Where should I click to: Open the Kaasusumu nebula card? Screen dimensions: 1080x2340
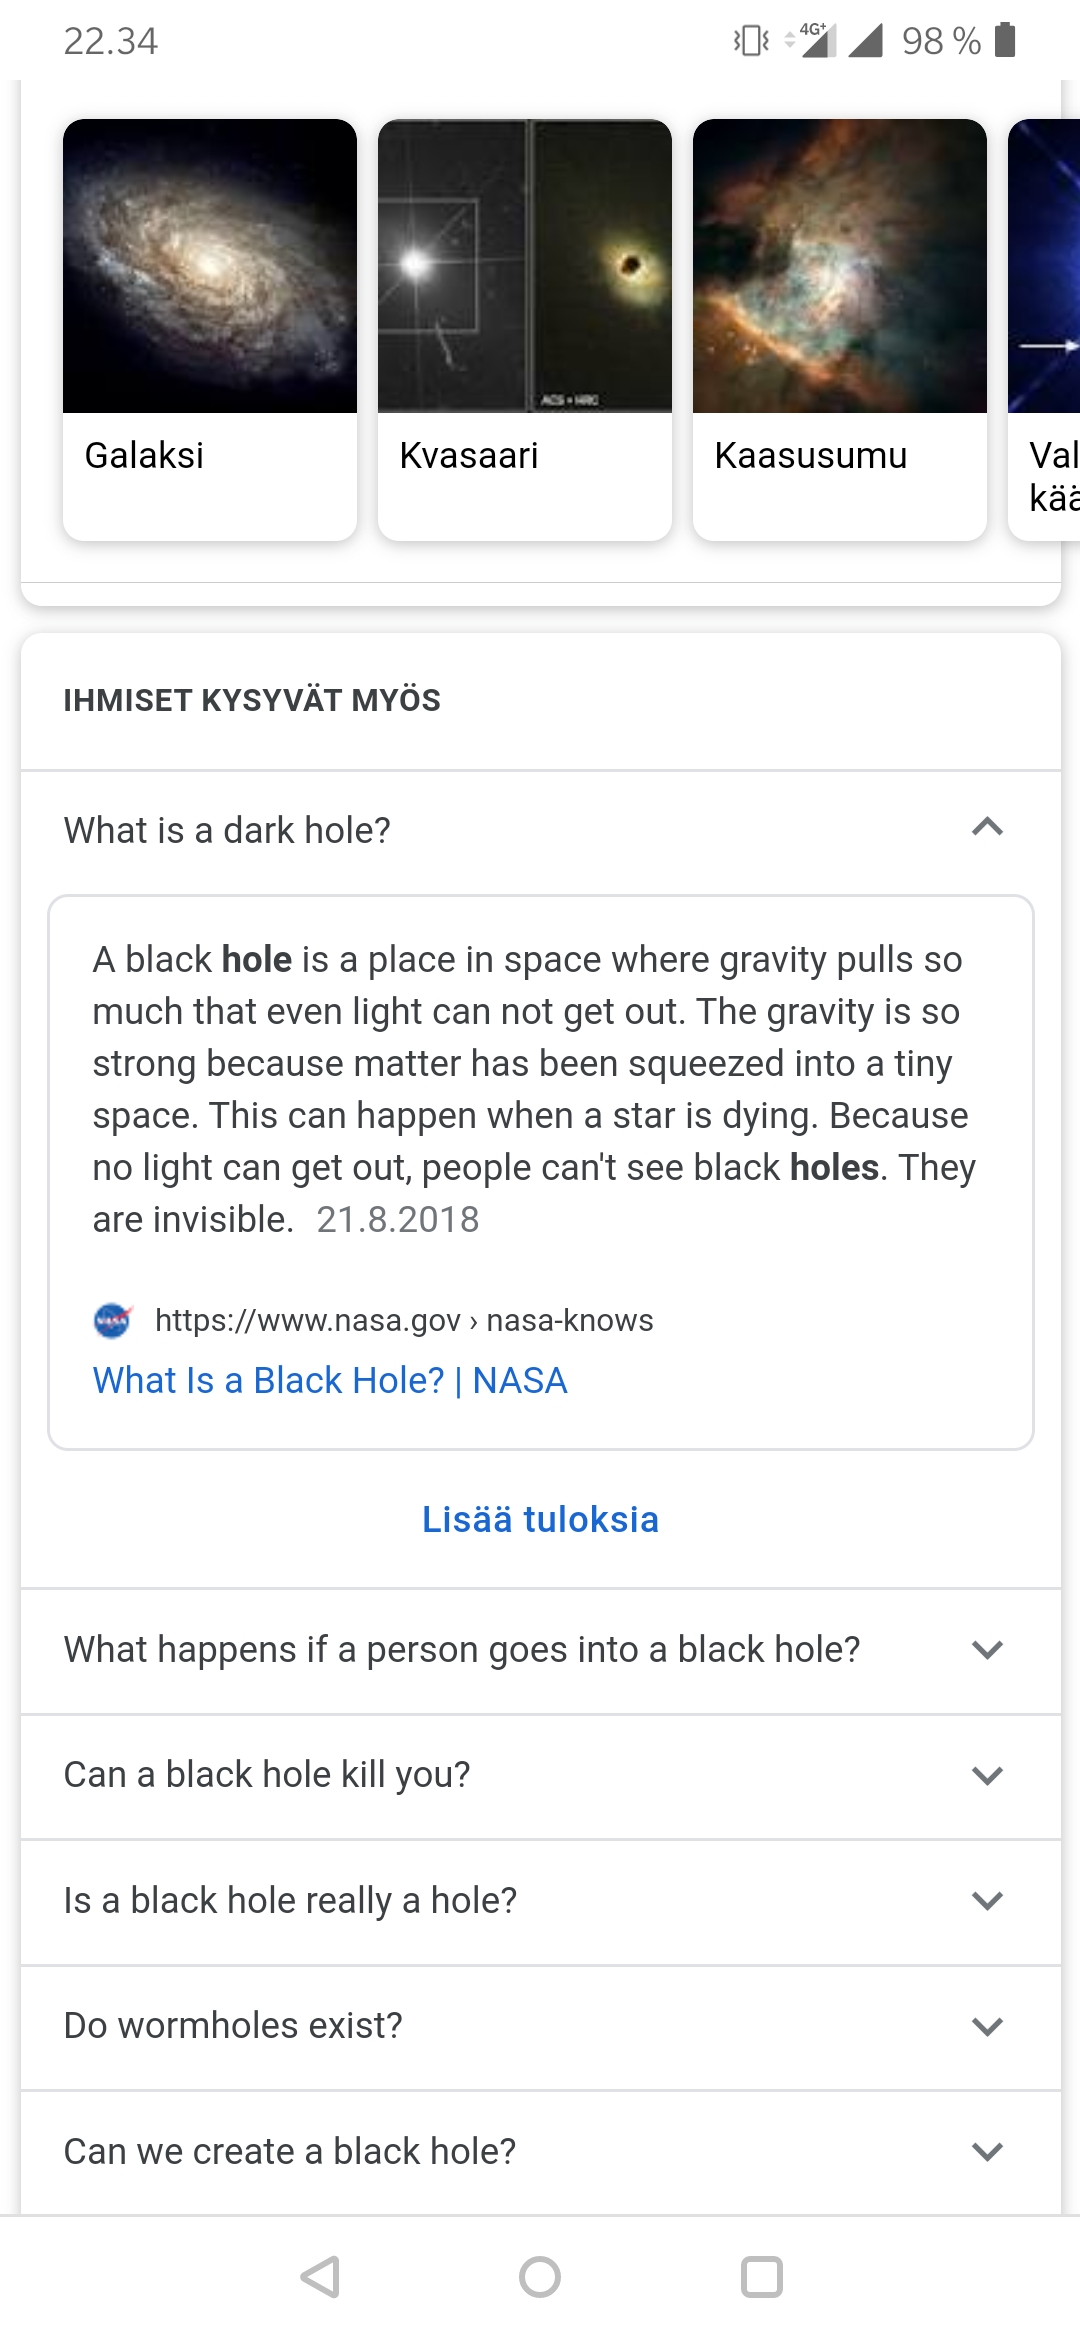point(840,330)
